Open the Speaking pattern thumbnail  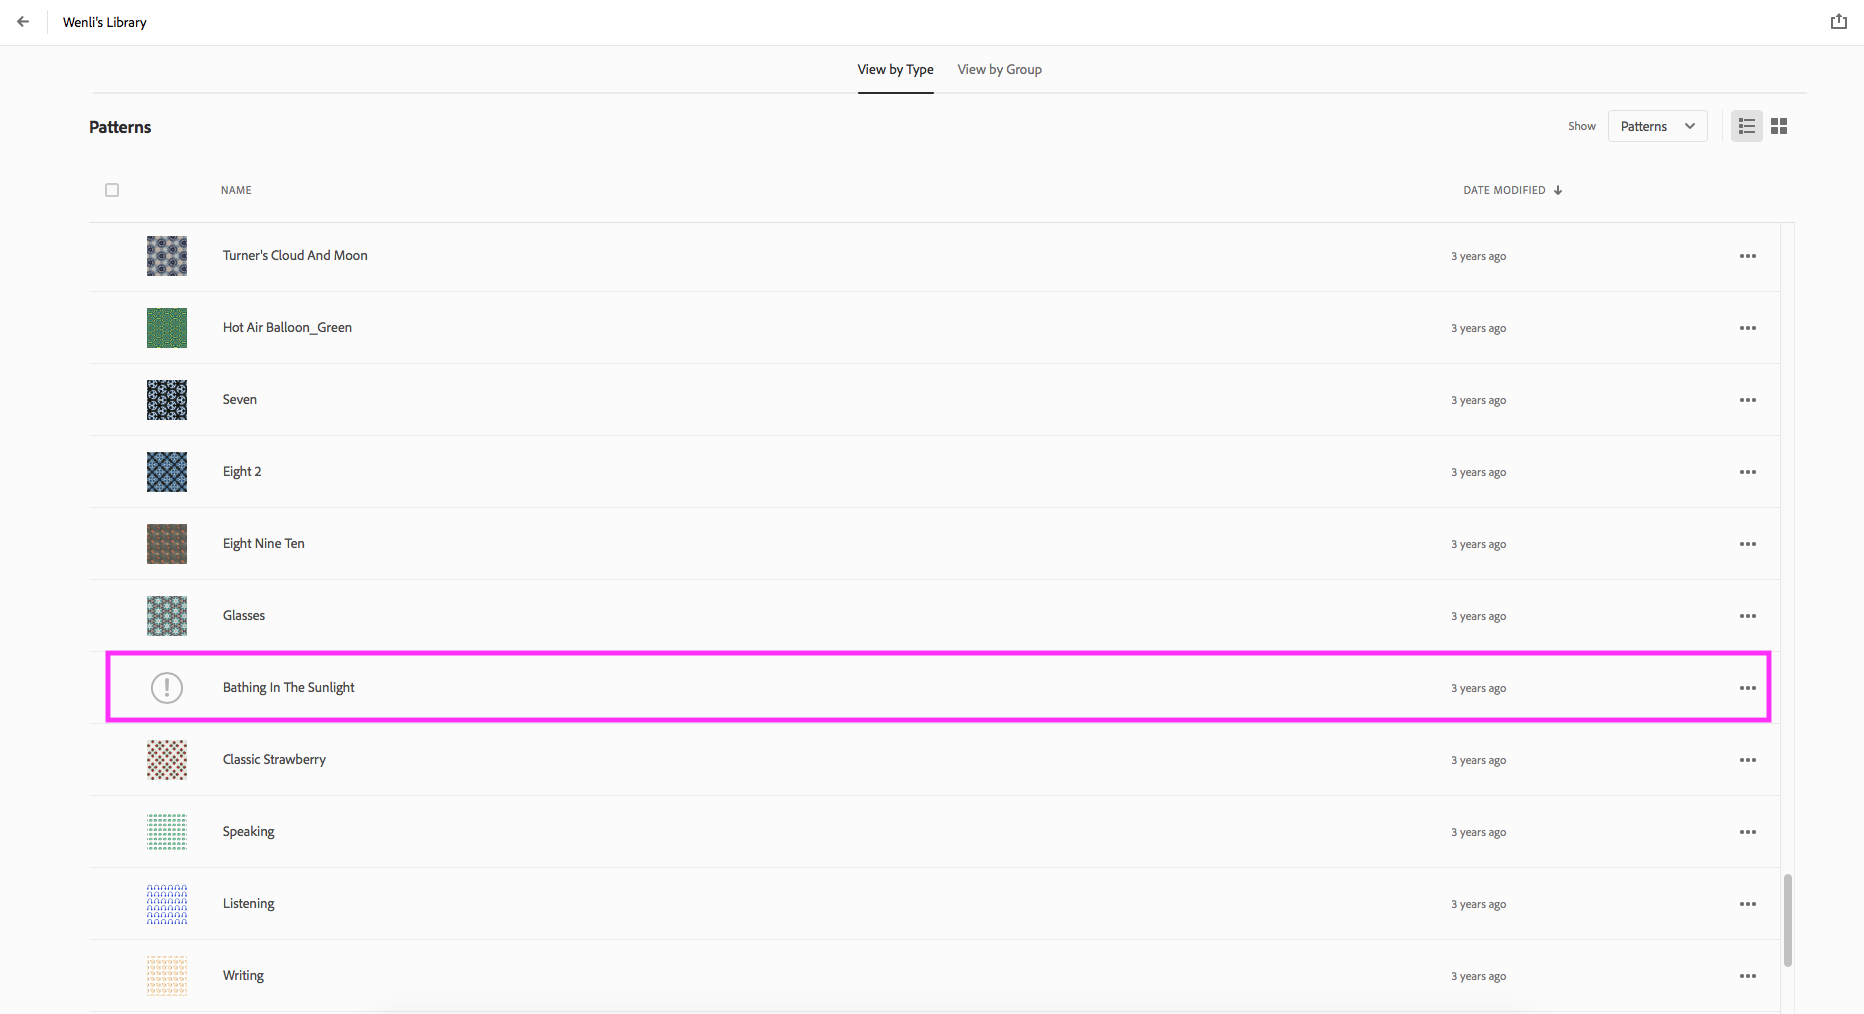(x=167, y=832)
